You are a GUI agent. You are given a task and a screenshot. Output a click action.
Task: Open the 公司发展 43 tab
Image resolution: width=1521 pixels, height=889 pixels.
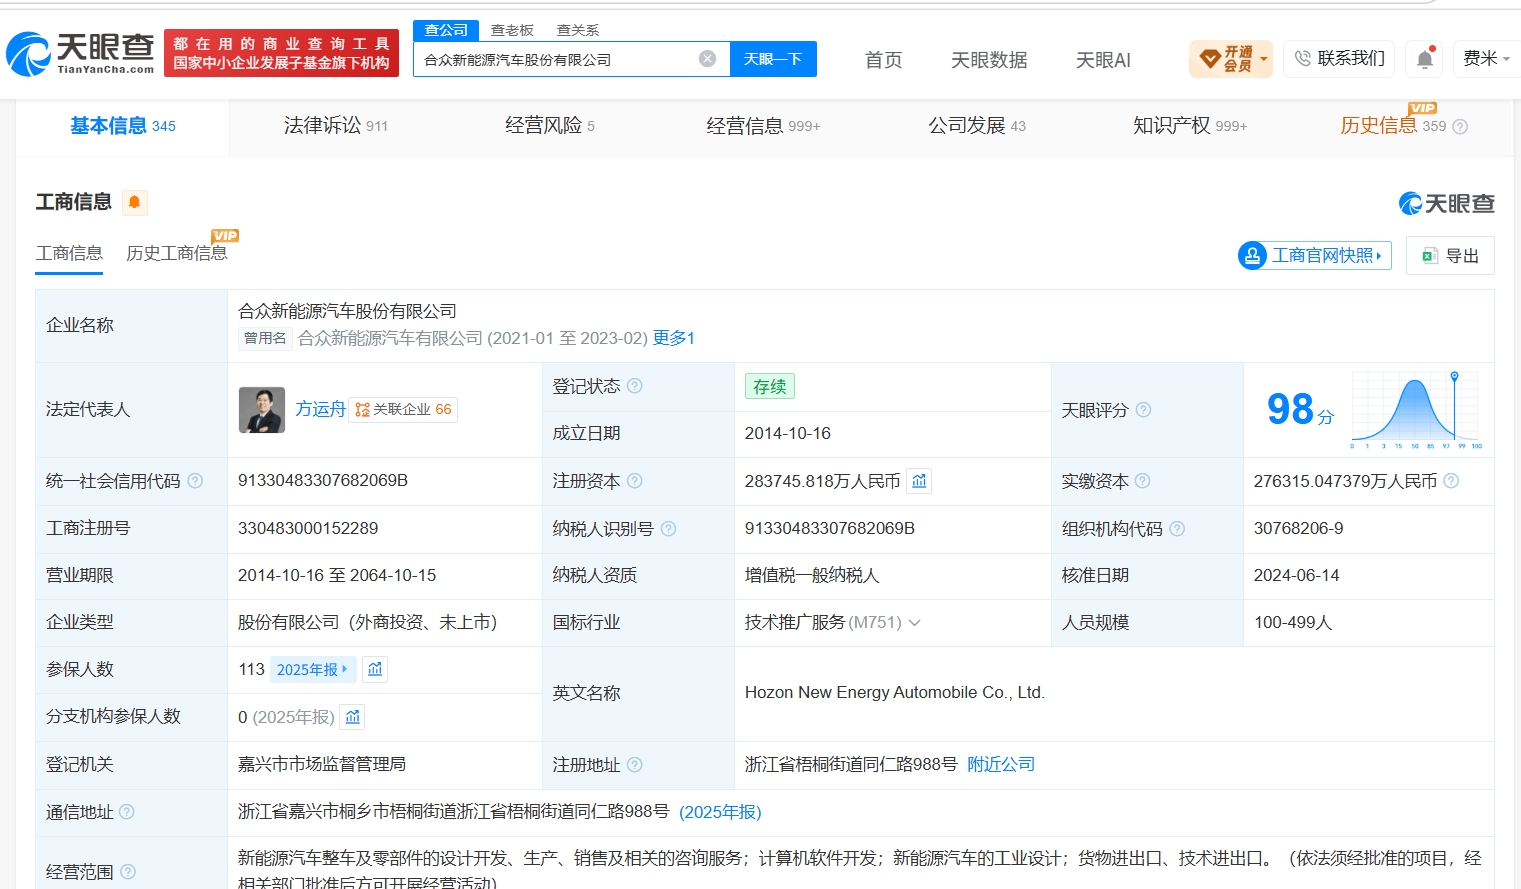click(977, 126)
